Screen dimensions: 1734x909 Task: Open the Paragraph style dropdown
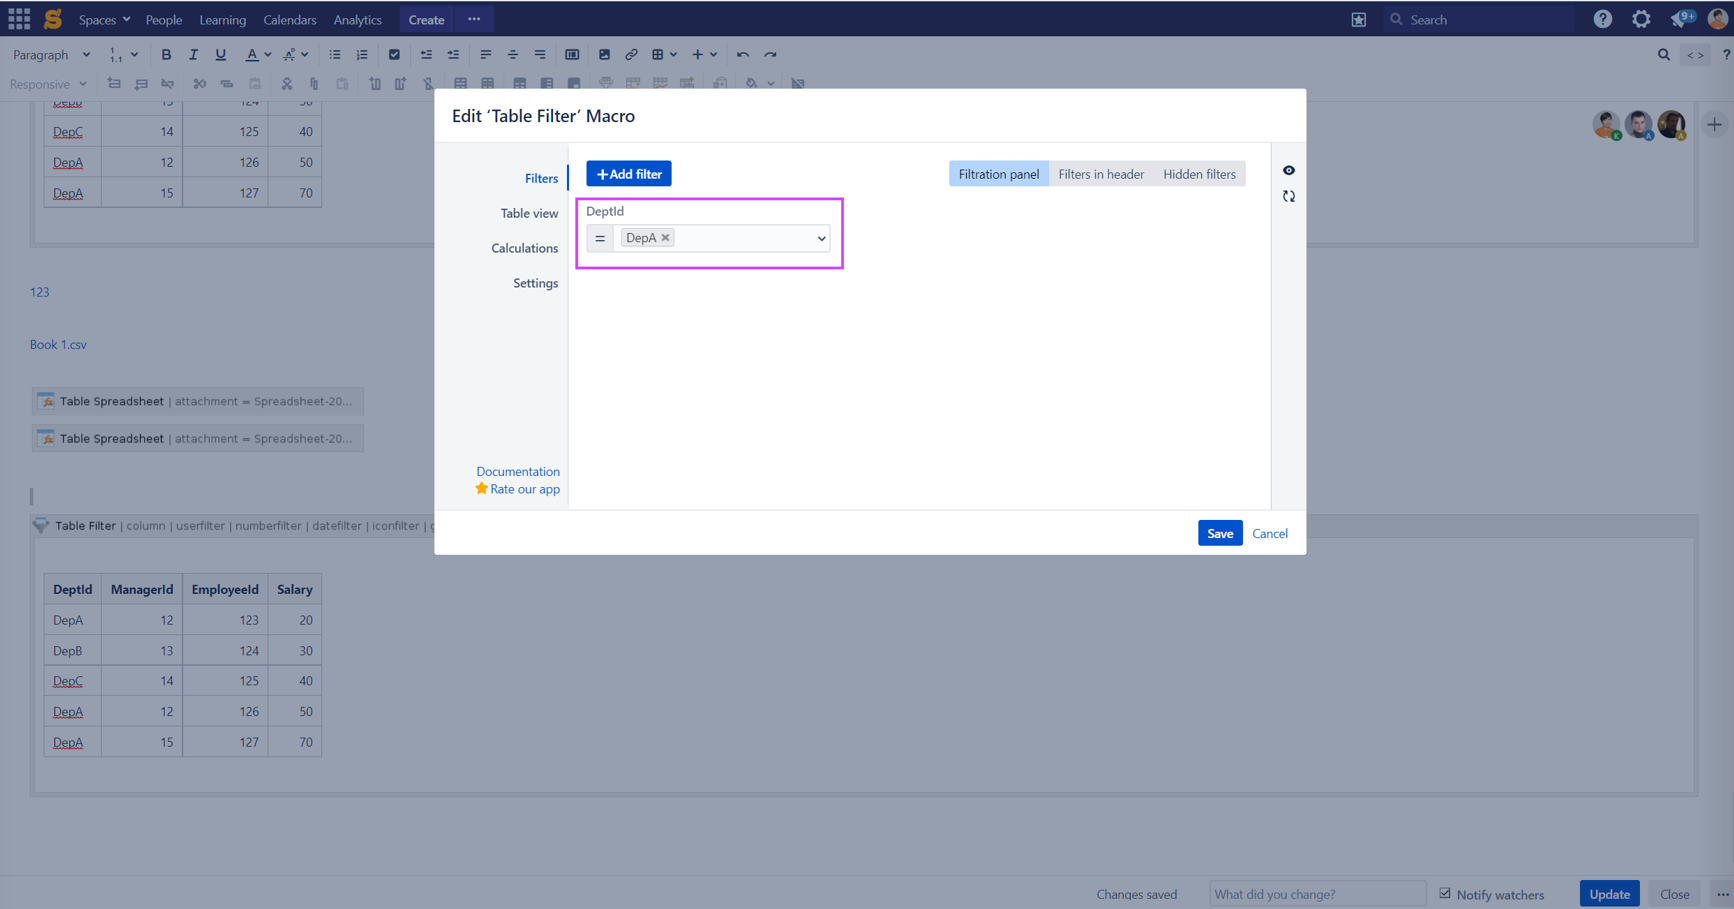[48, 55]
